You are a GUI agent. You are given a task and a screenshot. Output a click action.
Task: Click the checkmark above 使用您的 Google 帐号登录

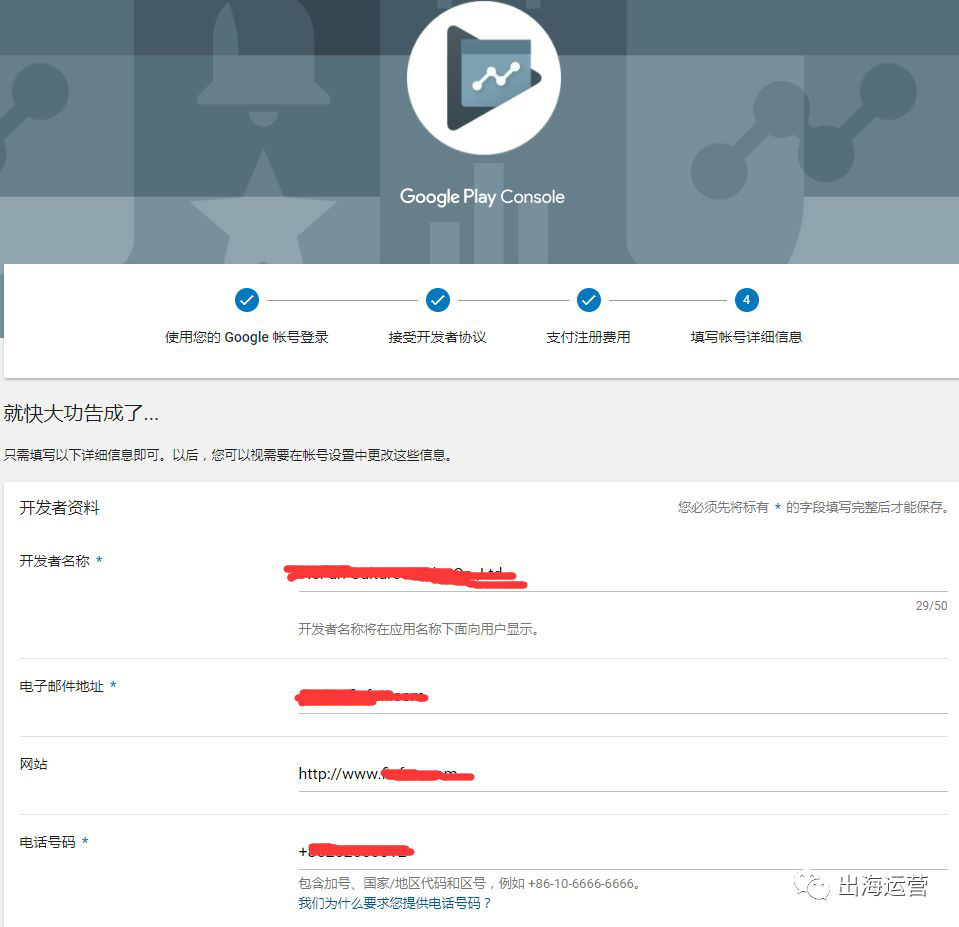point(246,300)
